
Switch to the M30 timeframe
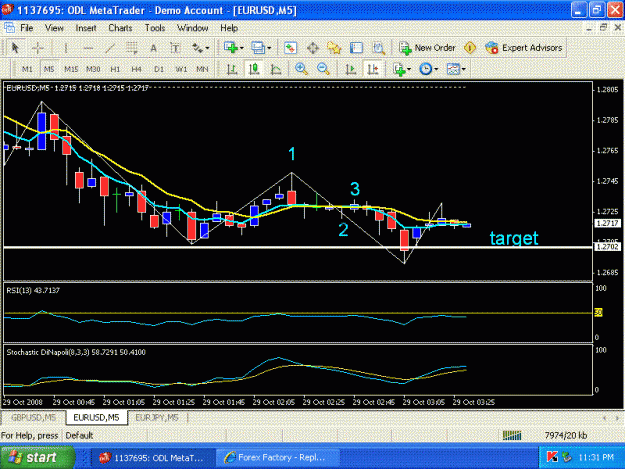[x=93, y=69]
